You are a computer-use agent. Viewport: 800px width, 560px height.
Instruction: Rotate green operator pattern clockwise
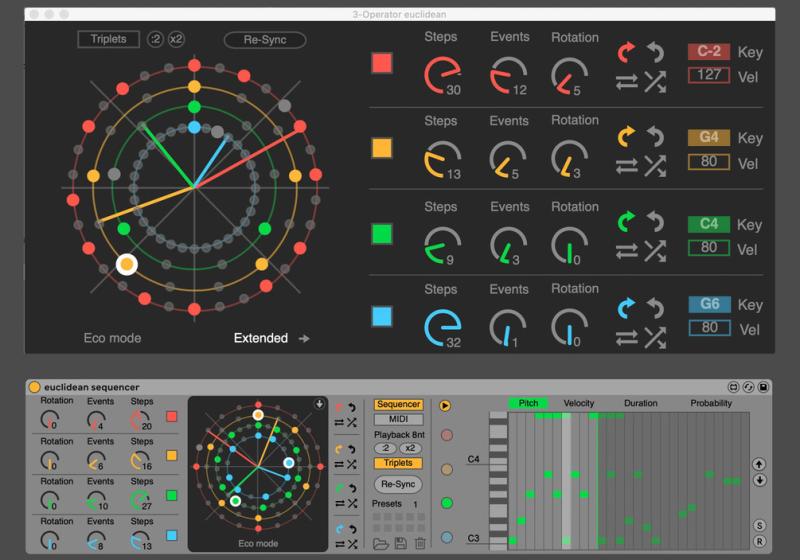pyautogui.click(x=627, y=221)
